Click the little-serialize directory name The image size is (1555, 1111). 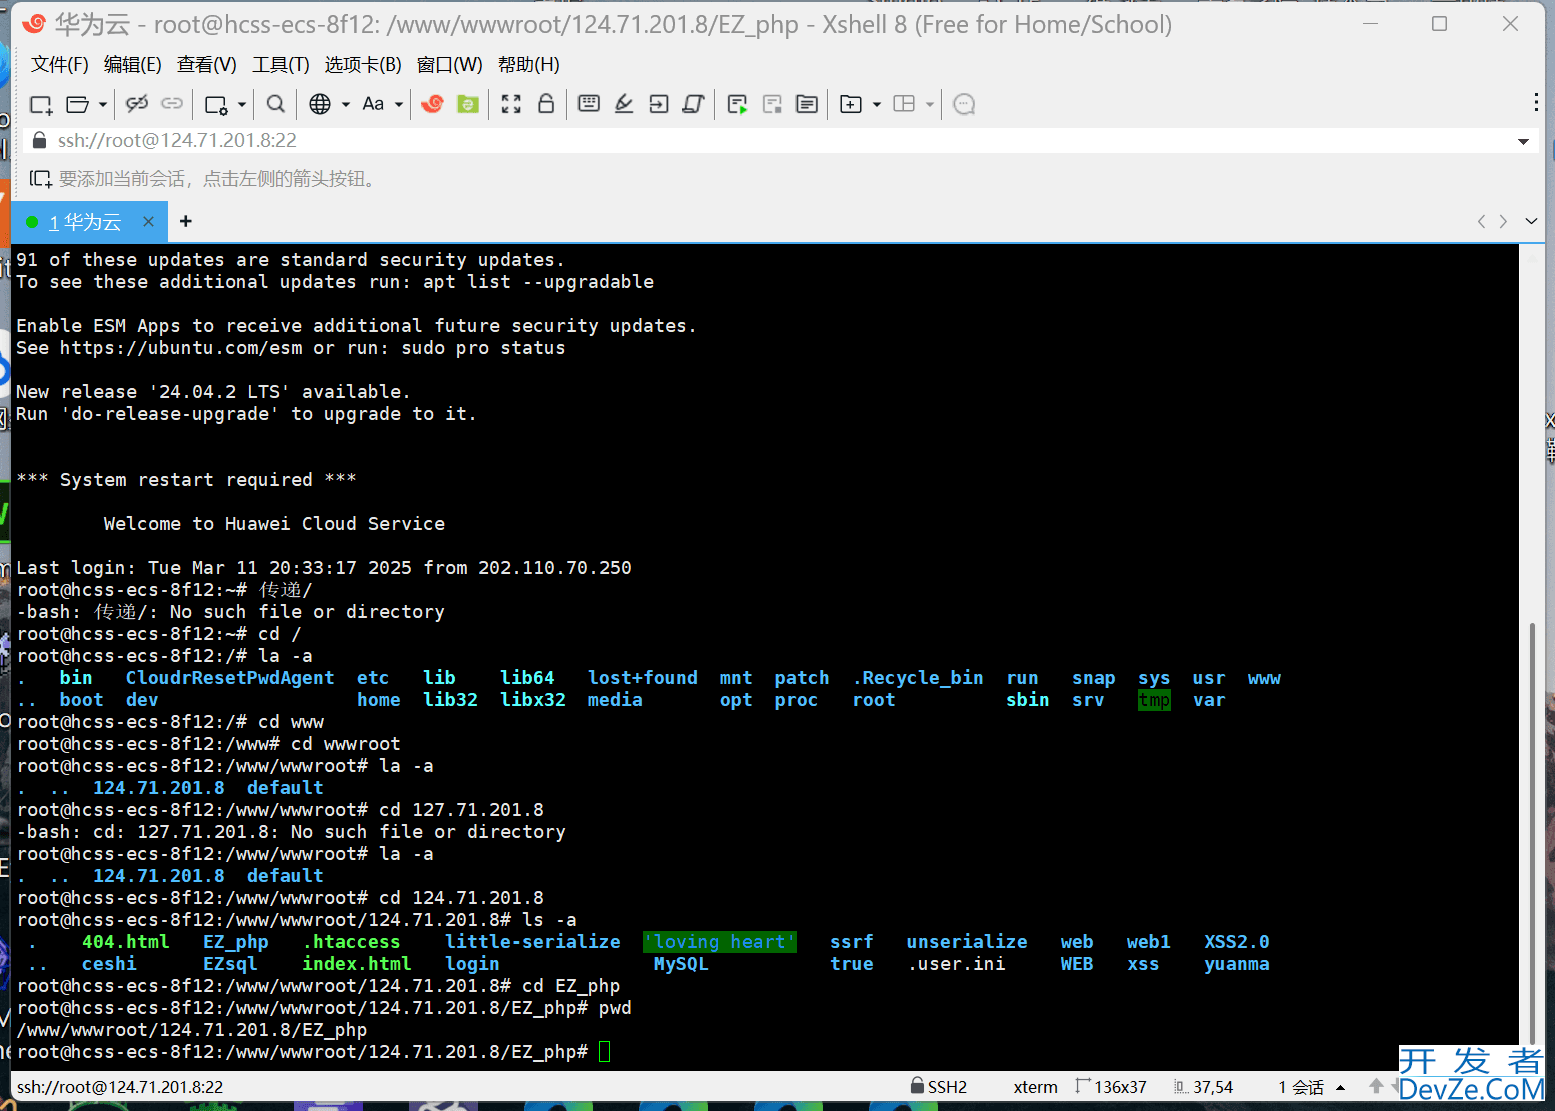[x=533, y=942]
